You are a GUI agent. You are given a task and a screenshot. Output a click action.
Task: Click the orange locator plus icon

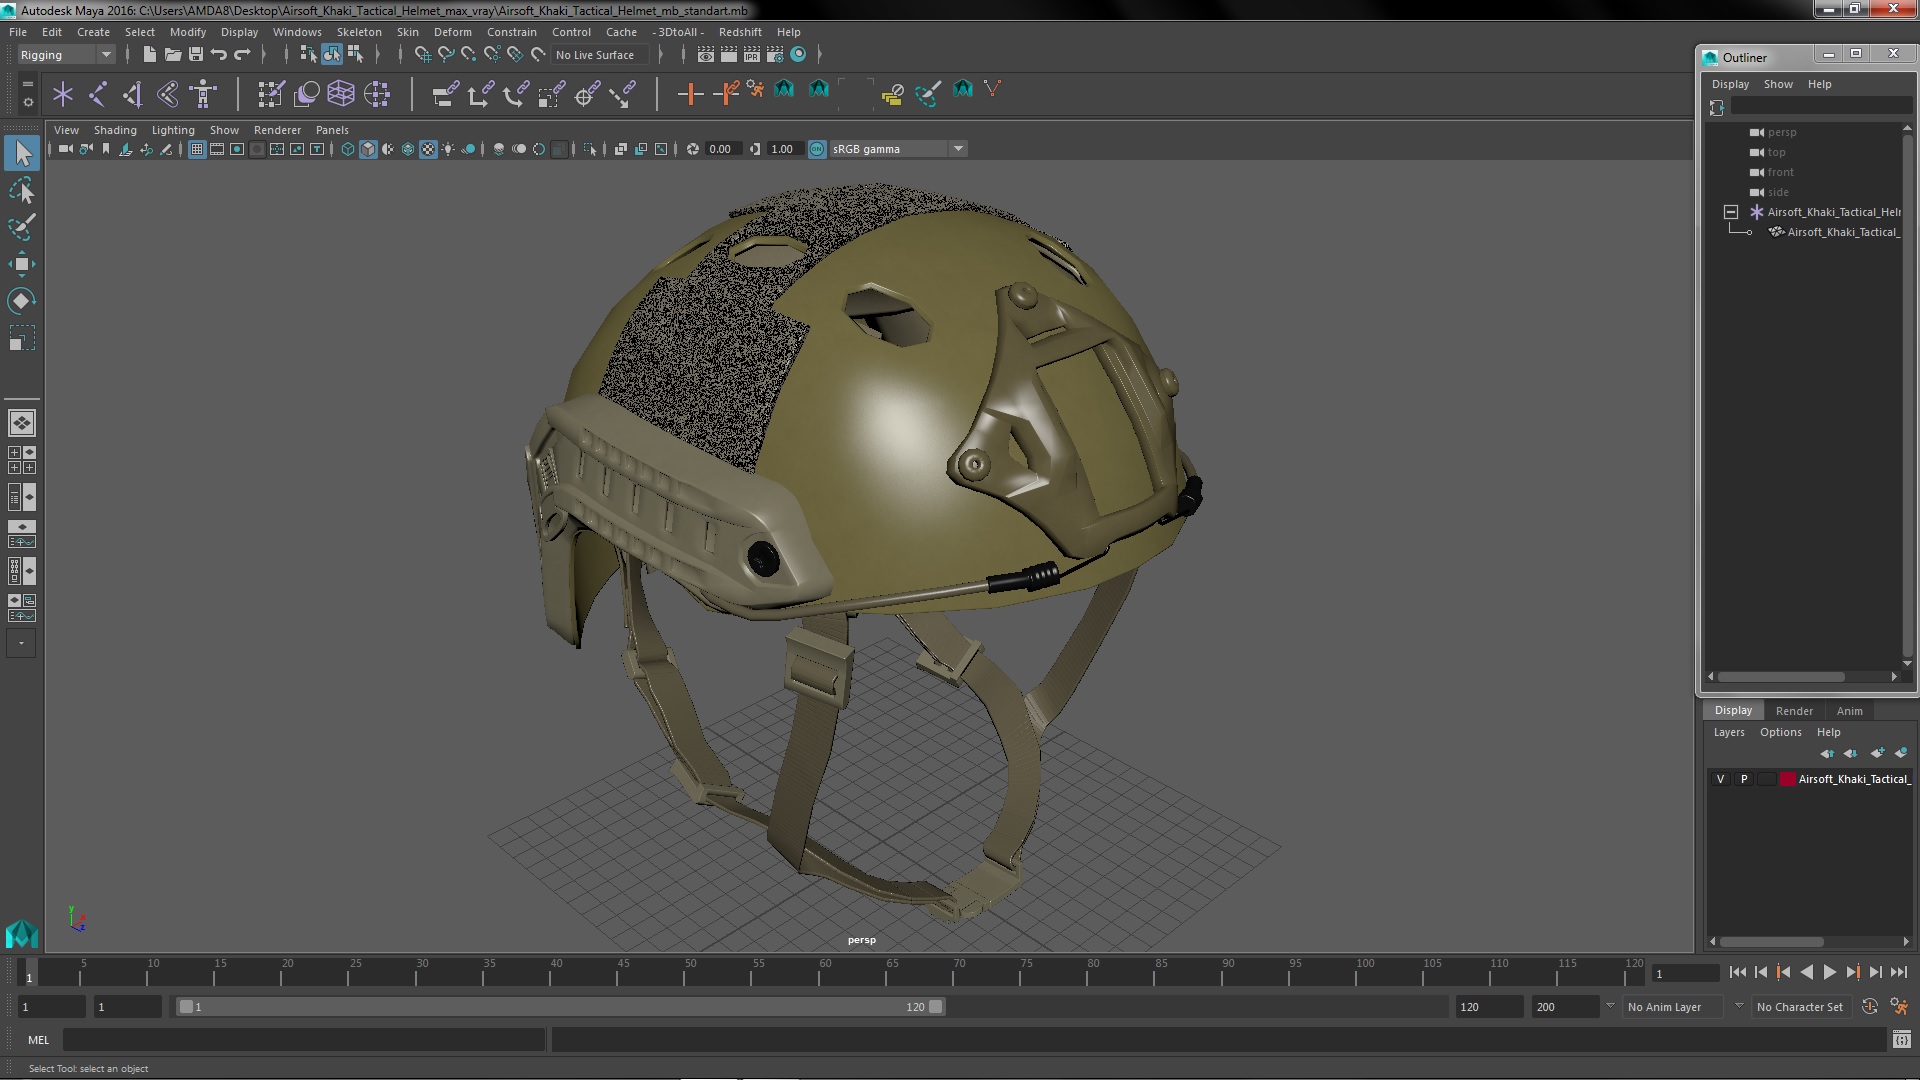(x=690, y=94)
